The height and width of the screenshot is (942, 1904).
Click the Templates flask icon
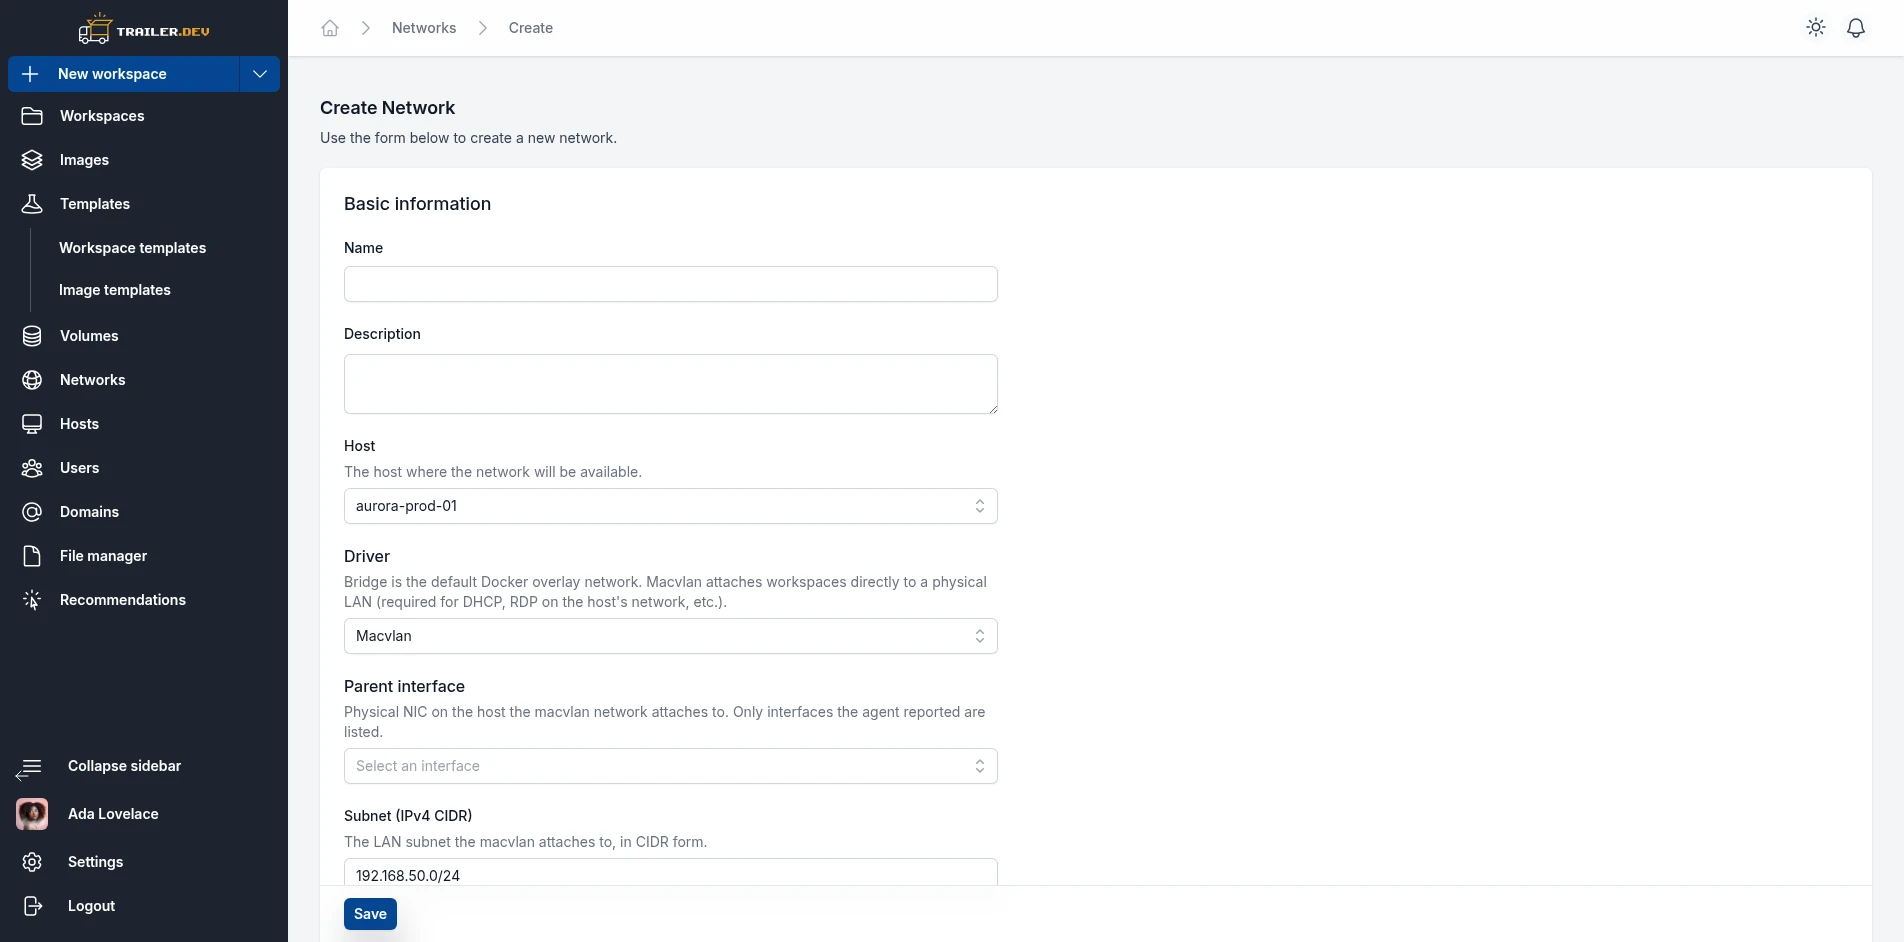tap(32, 204)
